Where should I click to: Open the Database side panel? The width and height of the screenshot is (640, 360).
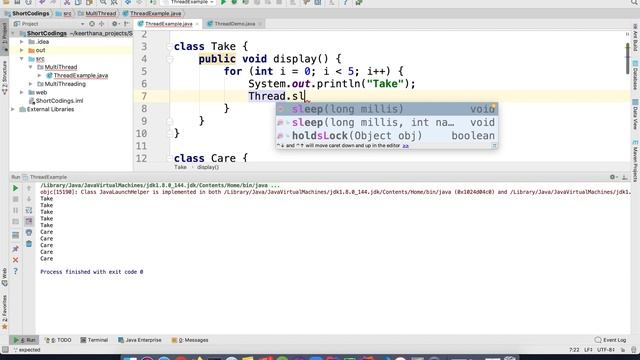click(636, 75)
